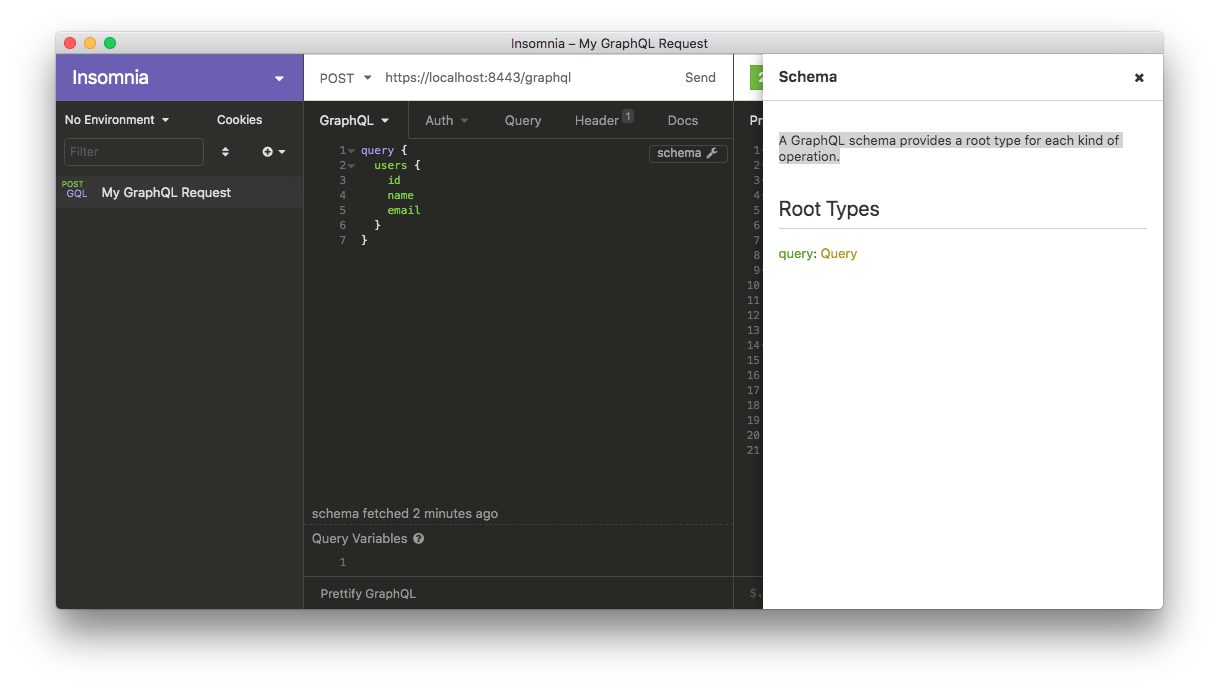Click the 'schema fetched 2 minutes ago' text
1219x689 pixels.
point(405,514)
